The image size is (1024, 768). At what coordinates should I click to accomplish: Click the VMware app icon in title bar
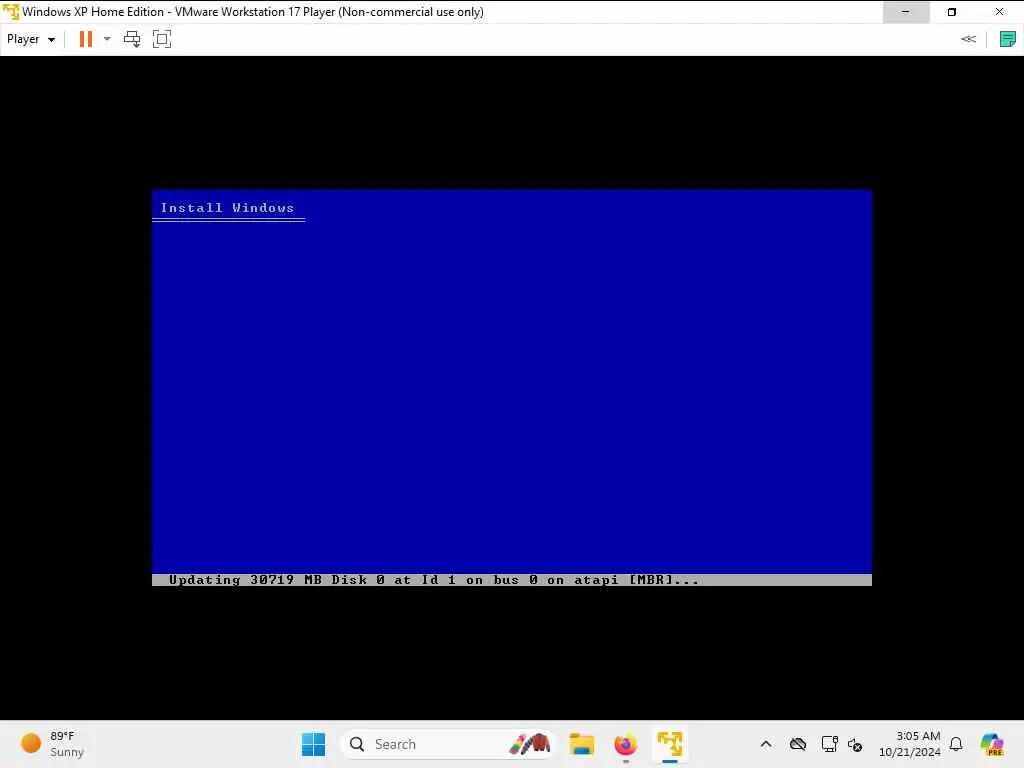coord(10,12)
